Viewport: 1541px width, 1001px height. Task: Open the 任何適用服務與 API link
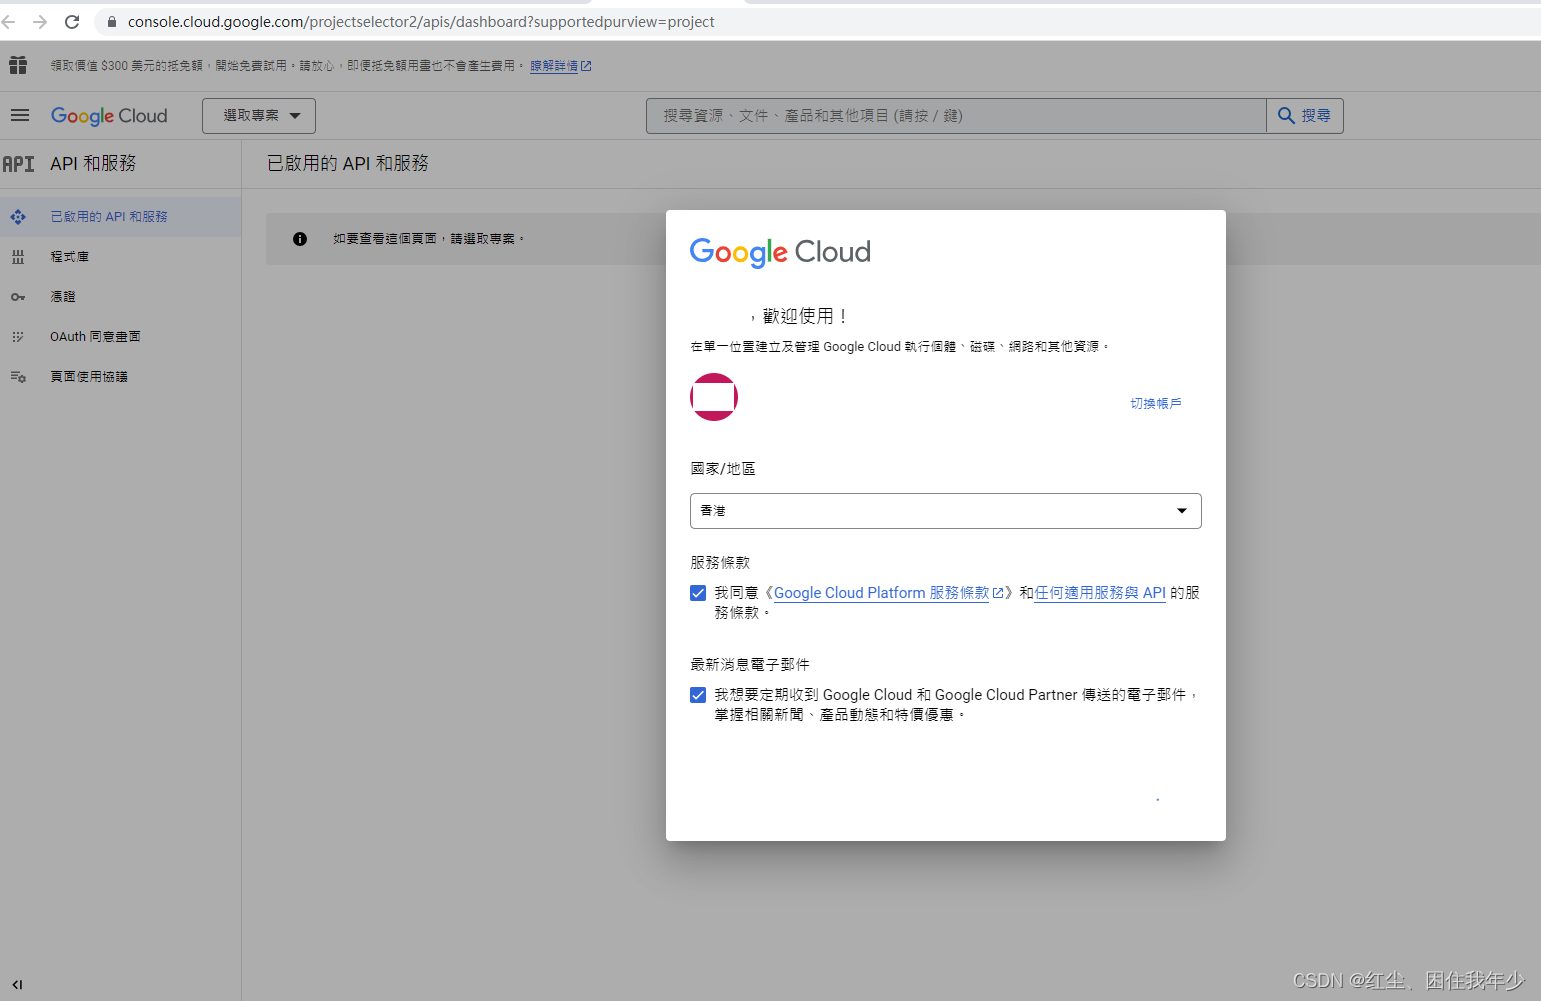tap(1100, 593)
